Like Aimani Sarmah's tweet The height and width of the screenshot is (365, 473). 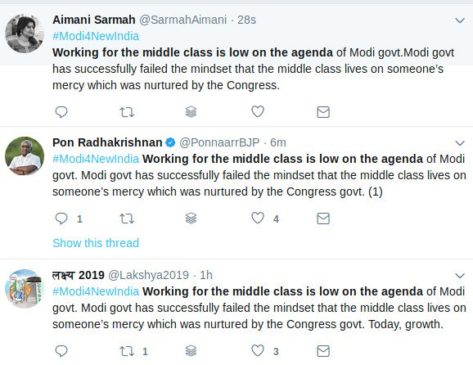click(x=258, y=111)
